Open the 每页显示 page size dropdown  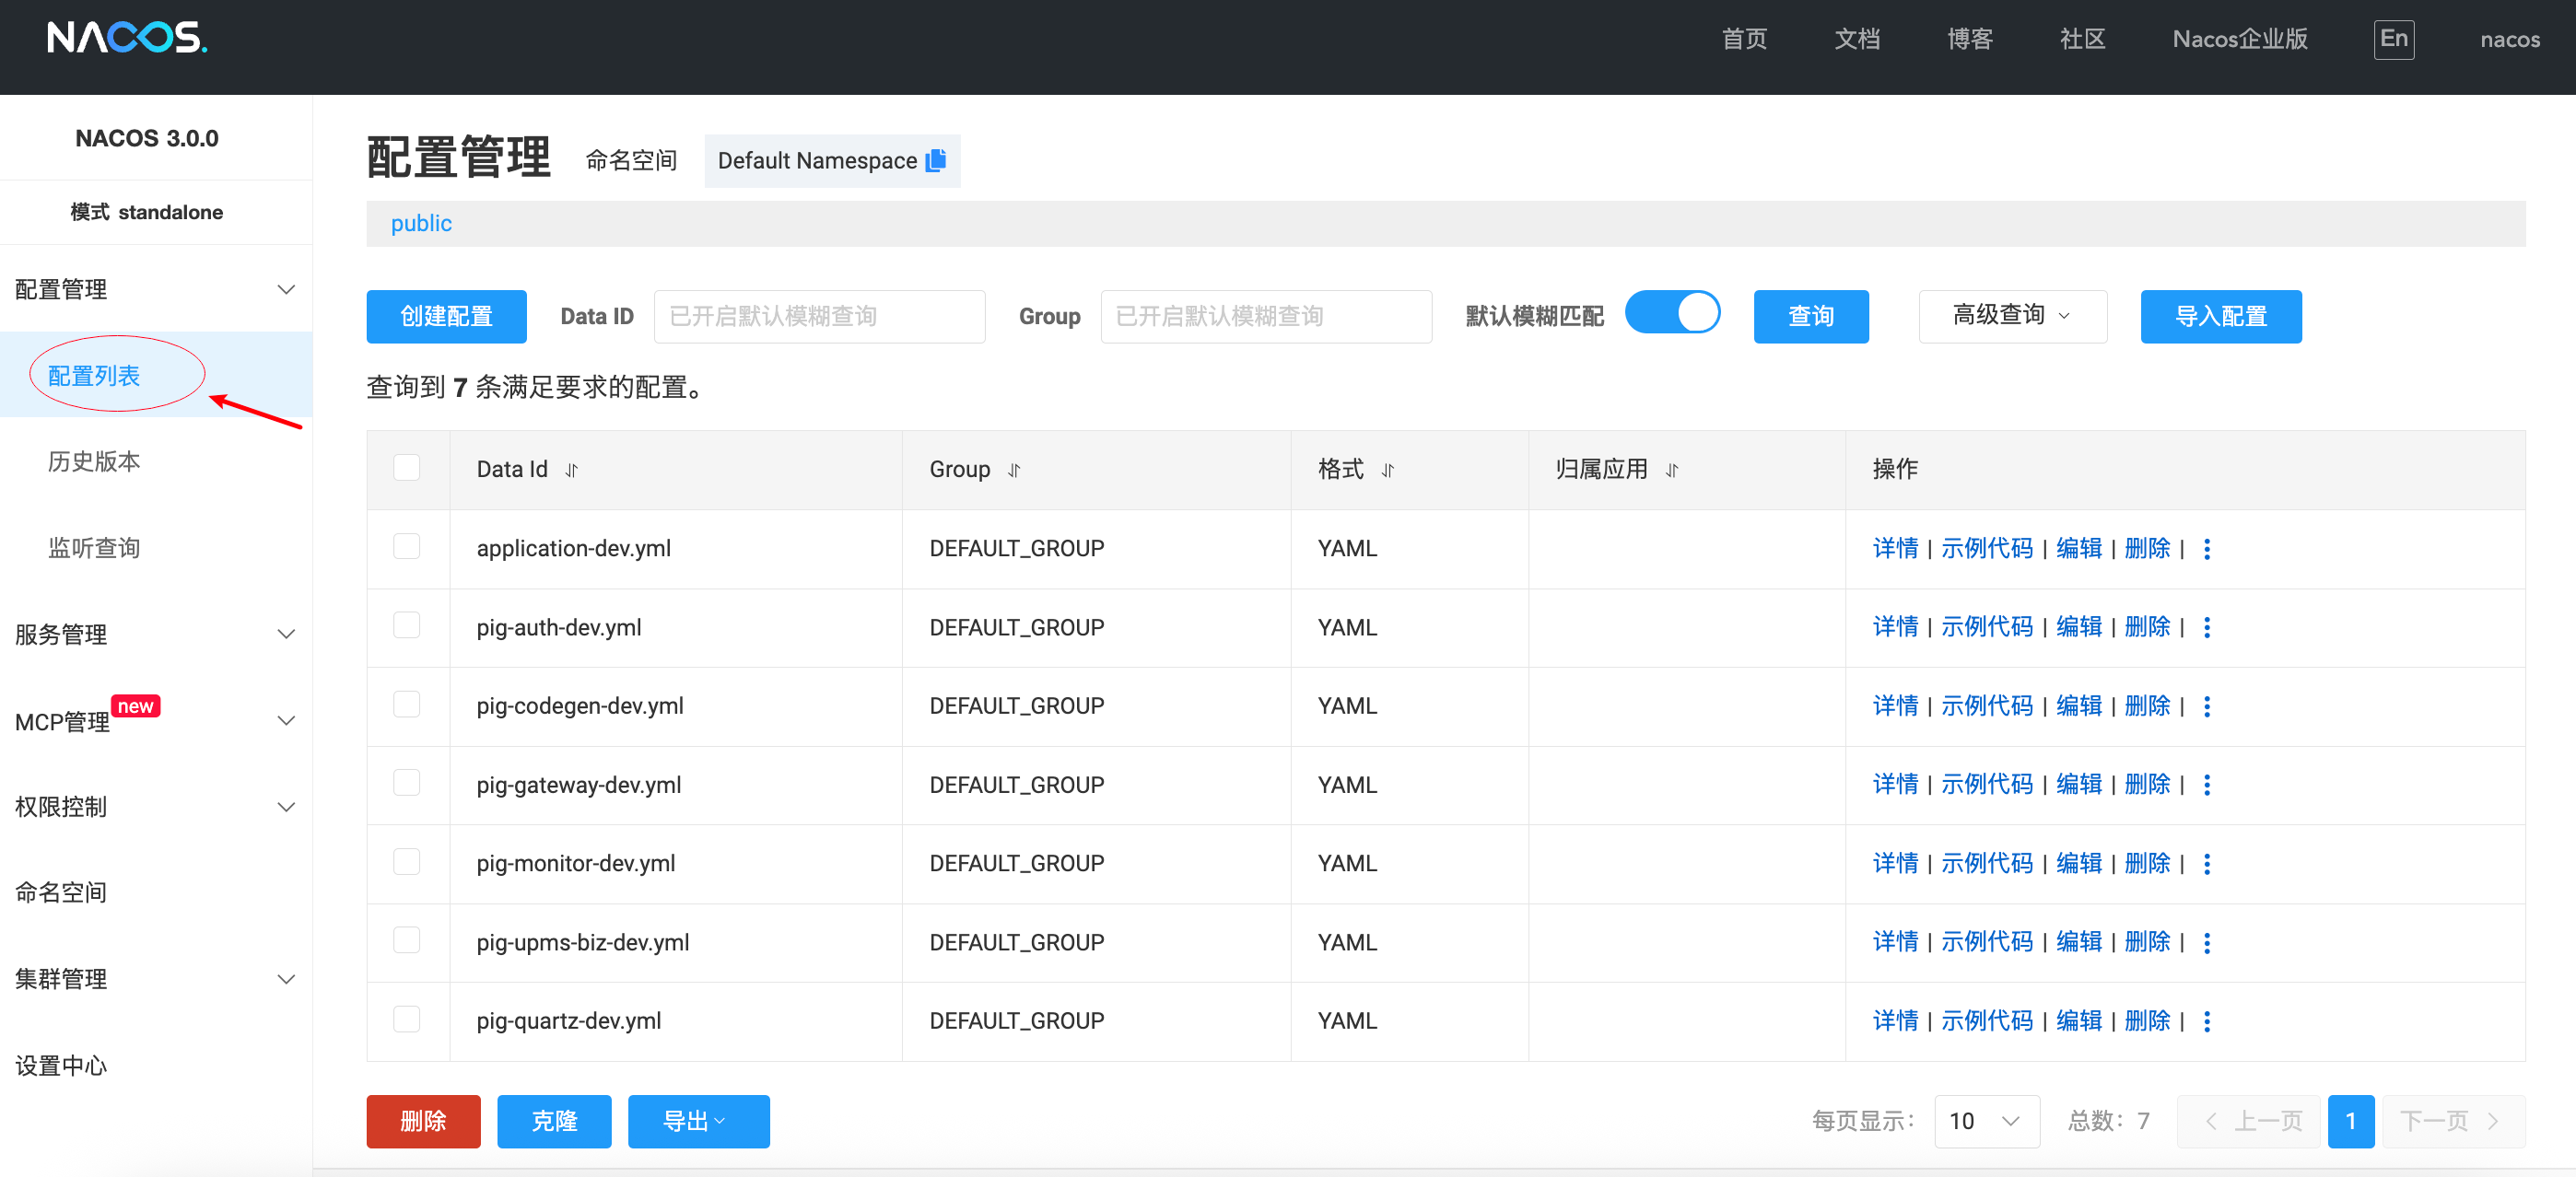coord(1986,1121)
